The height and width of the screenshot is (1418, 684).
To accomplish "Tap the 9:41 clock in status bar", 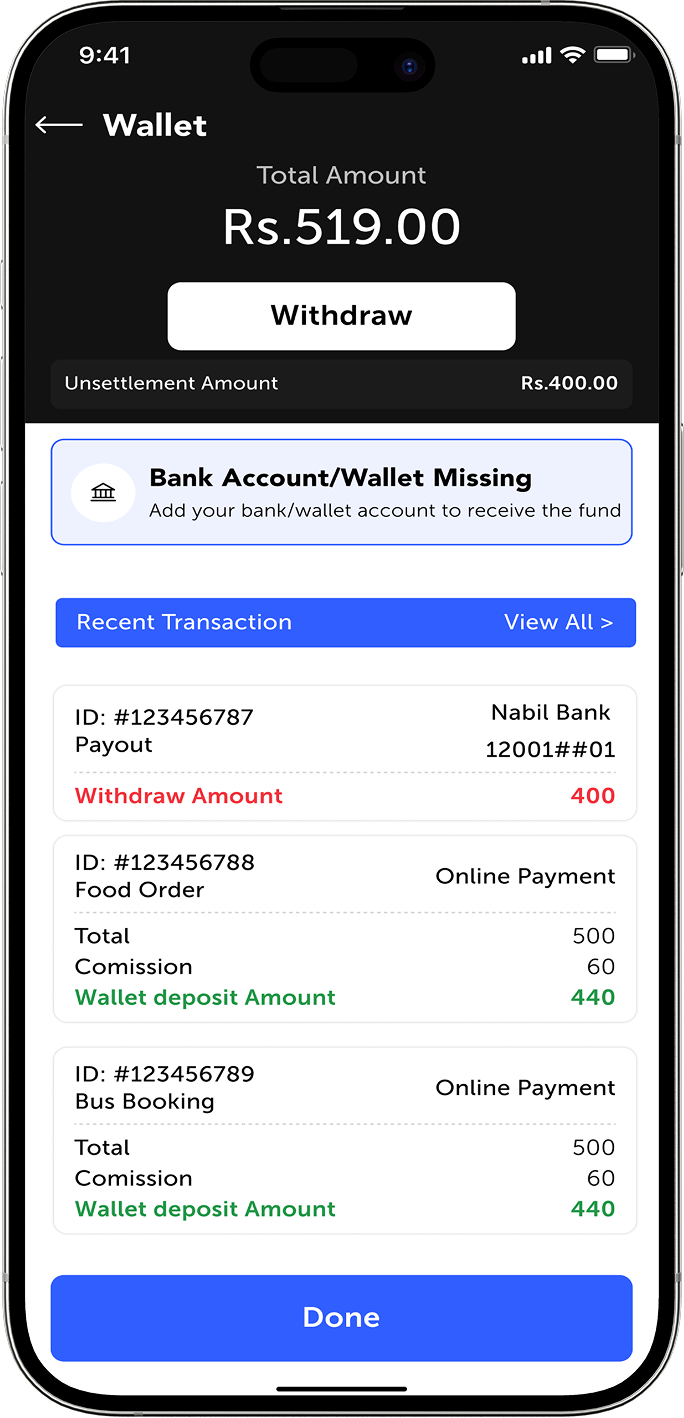I will 105,56.
